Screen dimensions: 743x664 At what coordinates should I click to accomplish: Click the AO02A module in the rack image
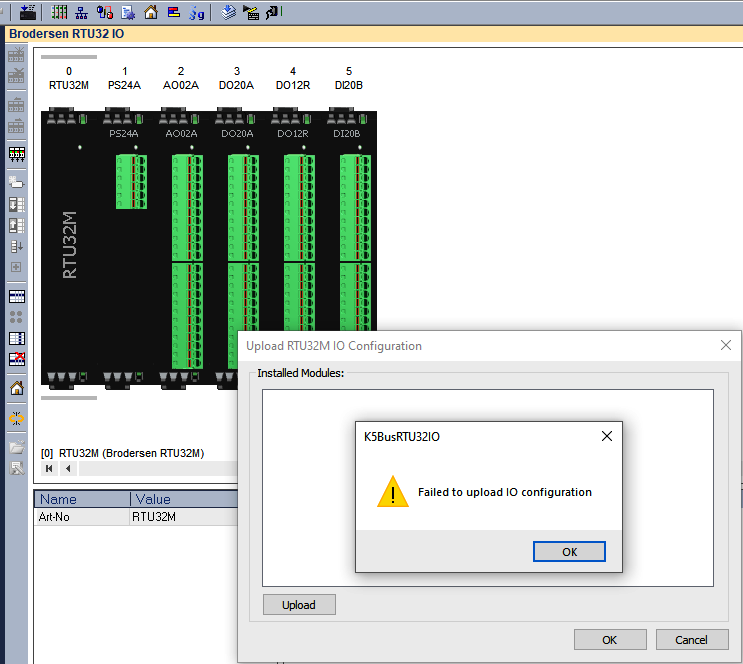tap(181, 246)
